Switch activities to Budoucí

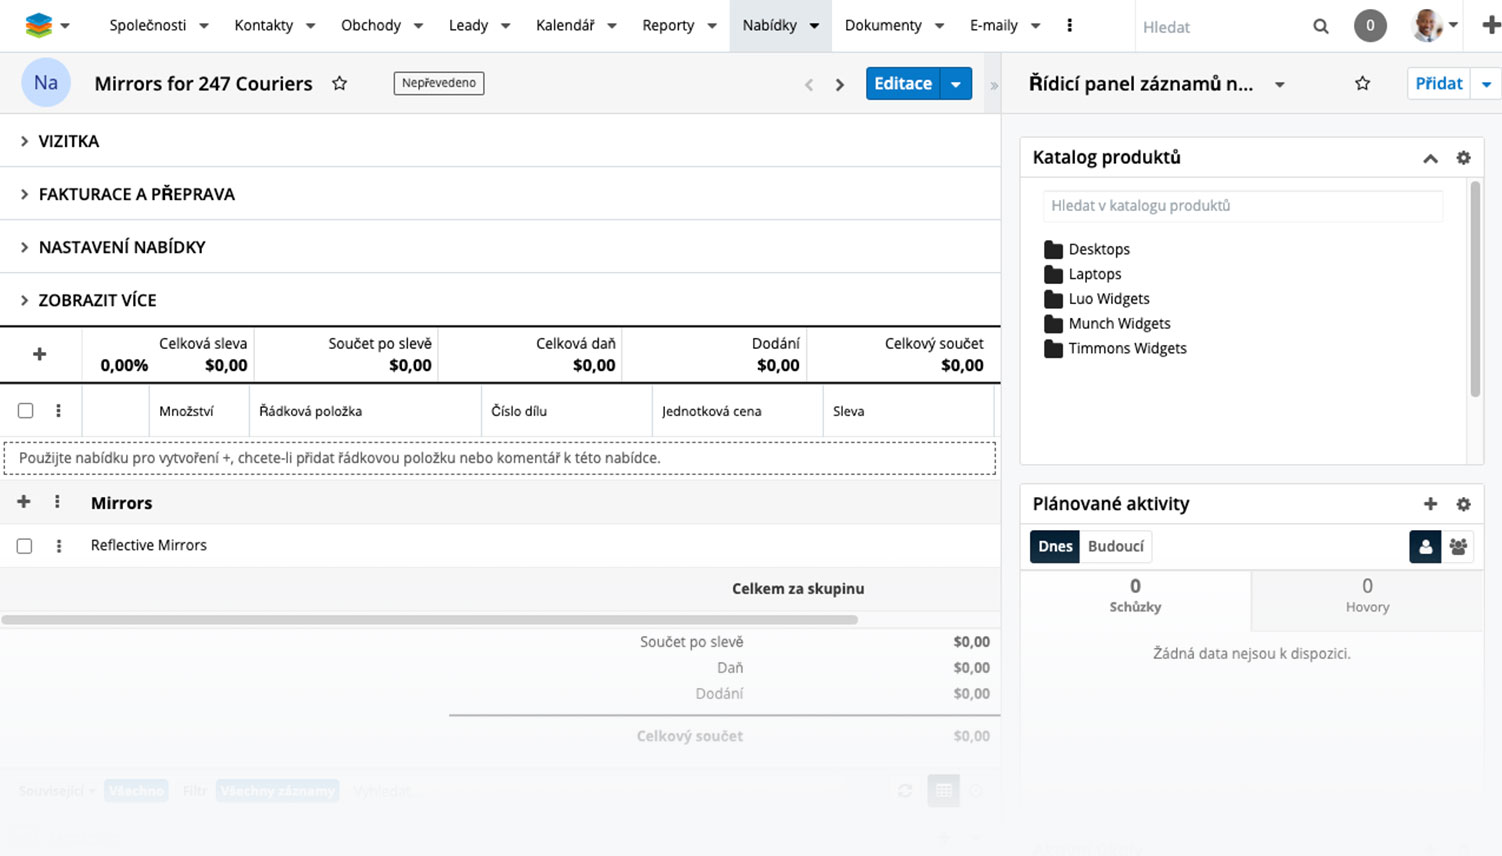point(1115,546)
